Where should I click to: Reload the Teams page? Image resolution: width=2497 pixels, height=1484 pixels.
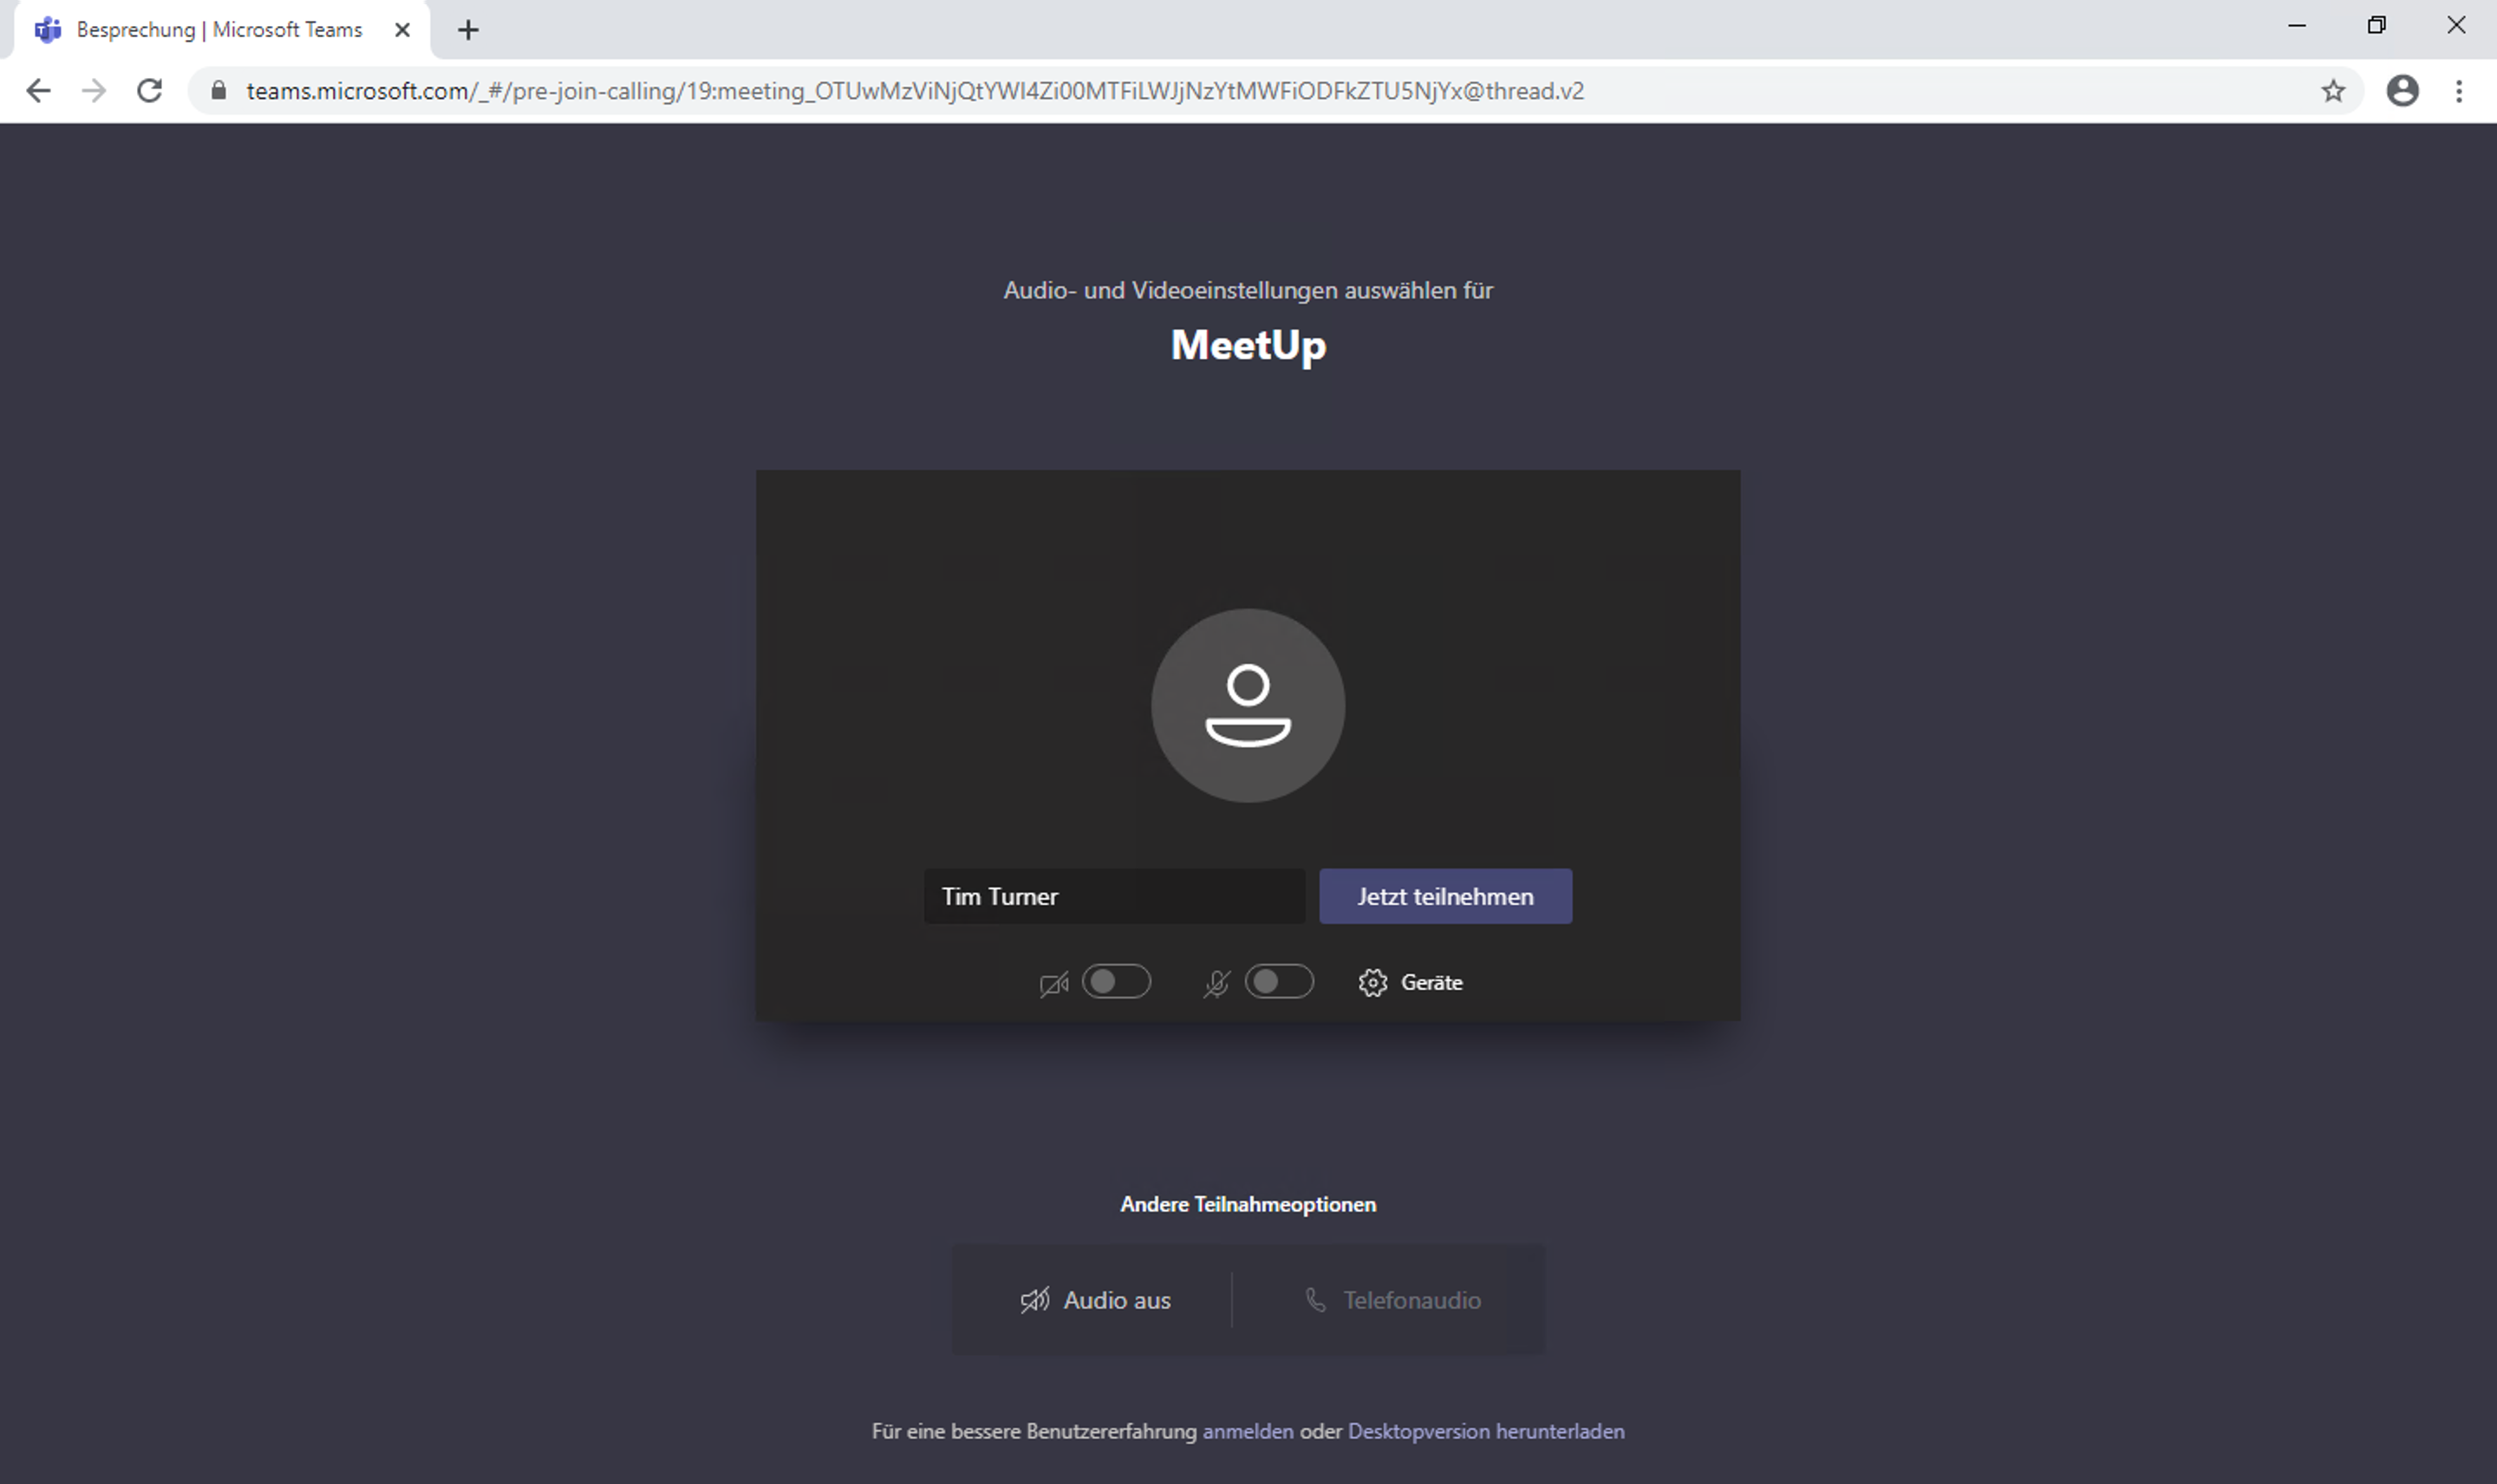pos(150,91)
